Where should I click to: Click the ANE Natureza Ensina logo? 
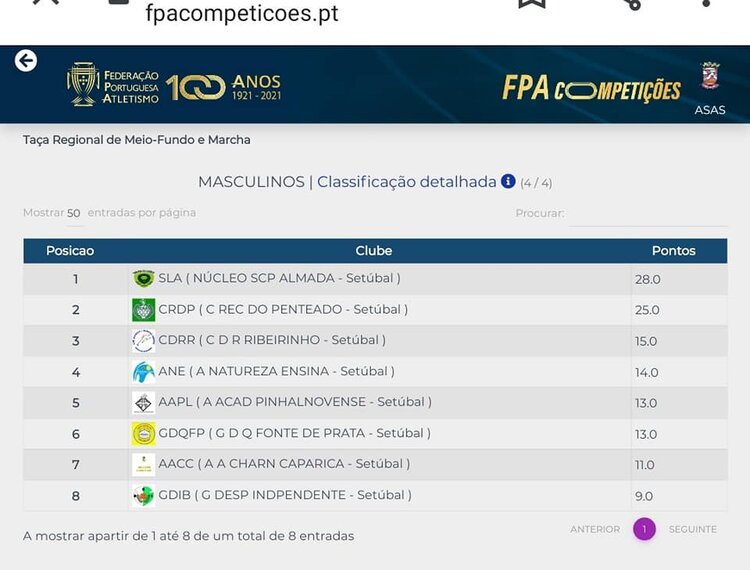(143, 372)
